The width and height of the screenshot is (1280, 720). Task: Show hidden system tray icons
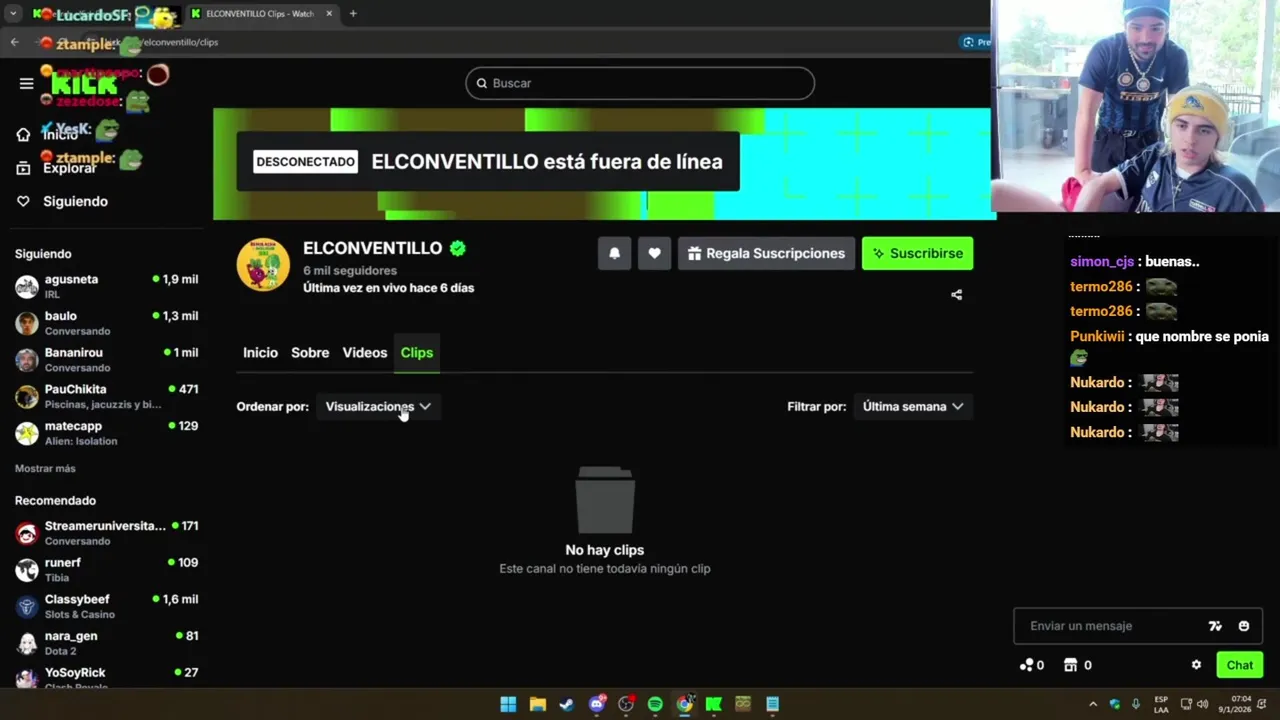(x=1093, y=704)
